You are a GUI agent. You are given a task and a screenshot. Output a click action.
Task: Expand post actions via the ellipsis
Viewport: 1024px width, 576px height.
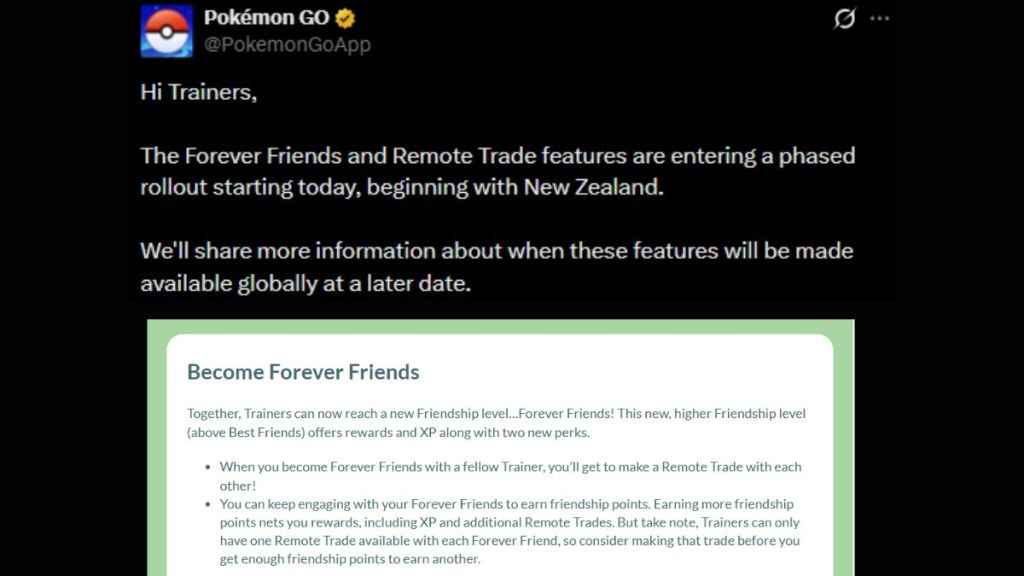879,17
